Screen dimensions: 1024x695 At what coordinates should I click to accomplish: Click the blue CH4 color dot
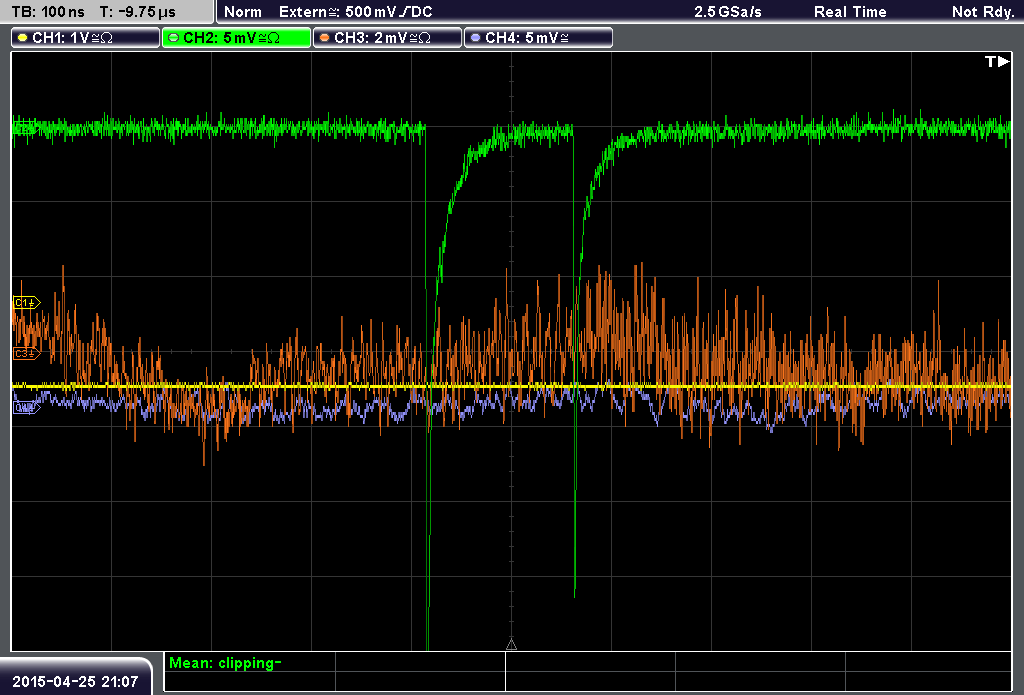coord(475,38)
